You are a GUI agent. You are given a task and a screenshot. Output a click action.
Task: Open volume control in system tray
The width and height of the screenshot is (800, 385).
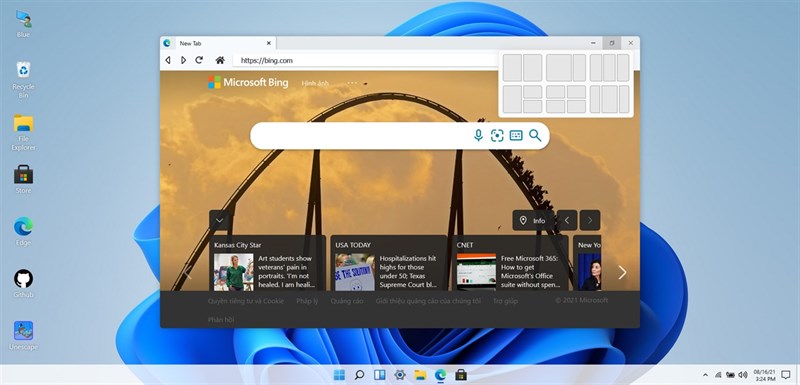coord(743,375)
